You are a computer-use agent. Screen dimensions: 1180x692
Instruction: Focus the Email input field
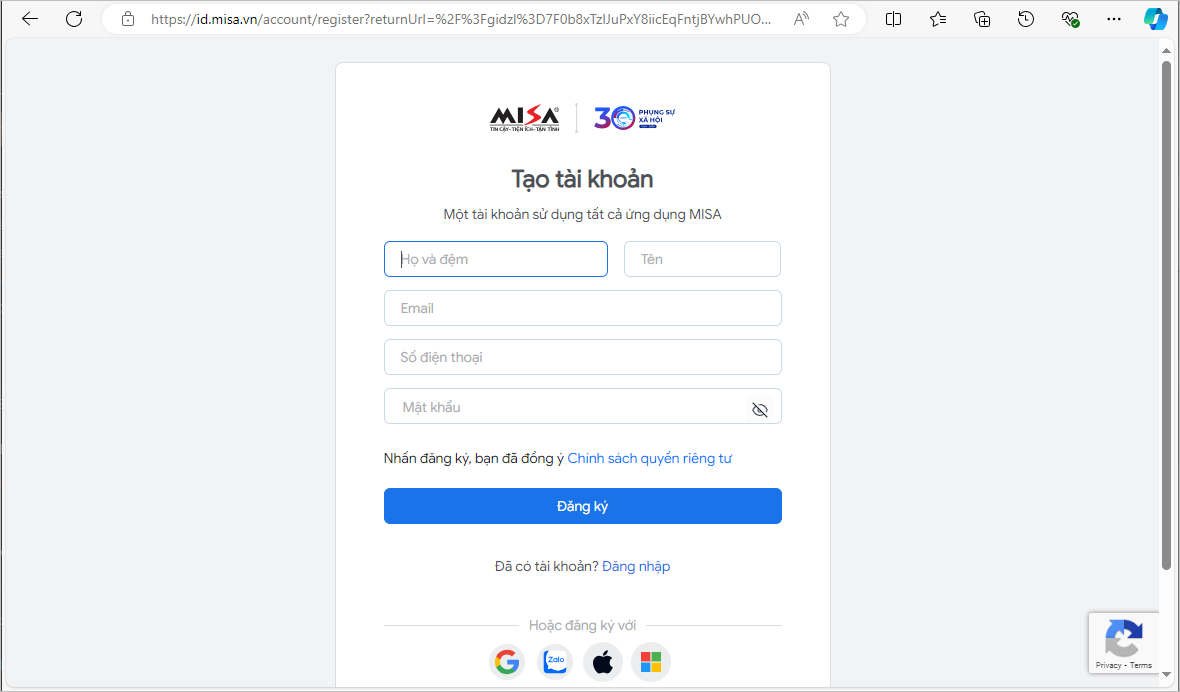pos(582,308)
